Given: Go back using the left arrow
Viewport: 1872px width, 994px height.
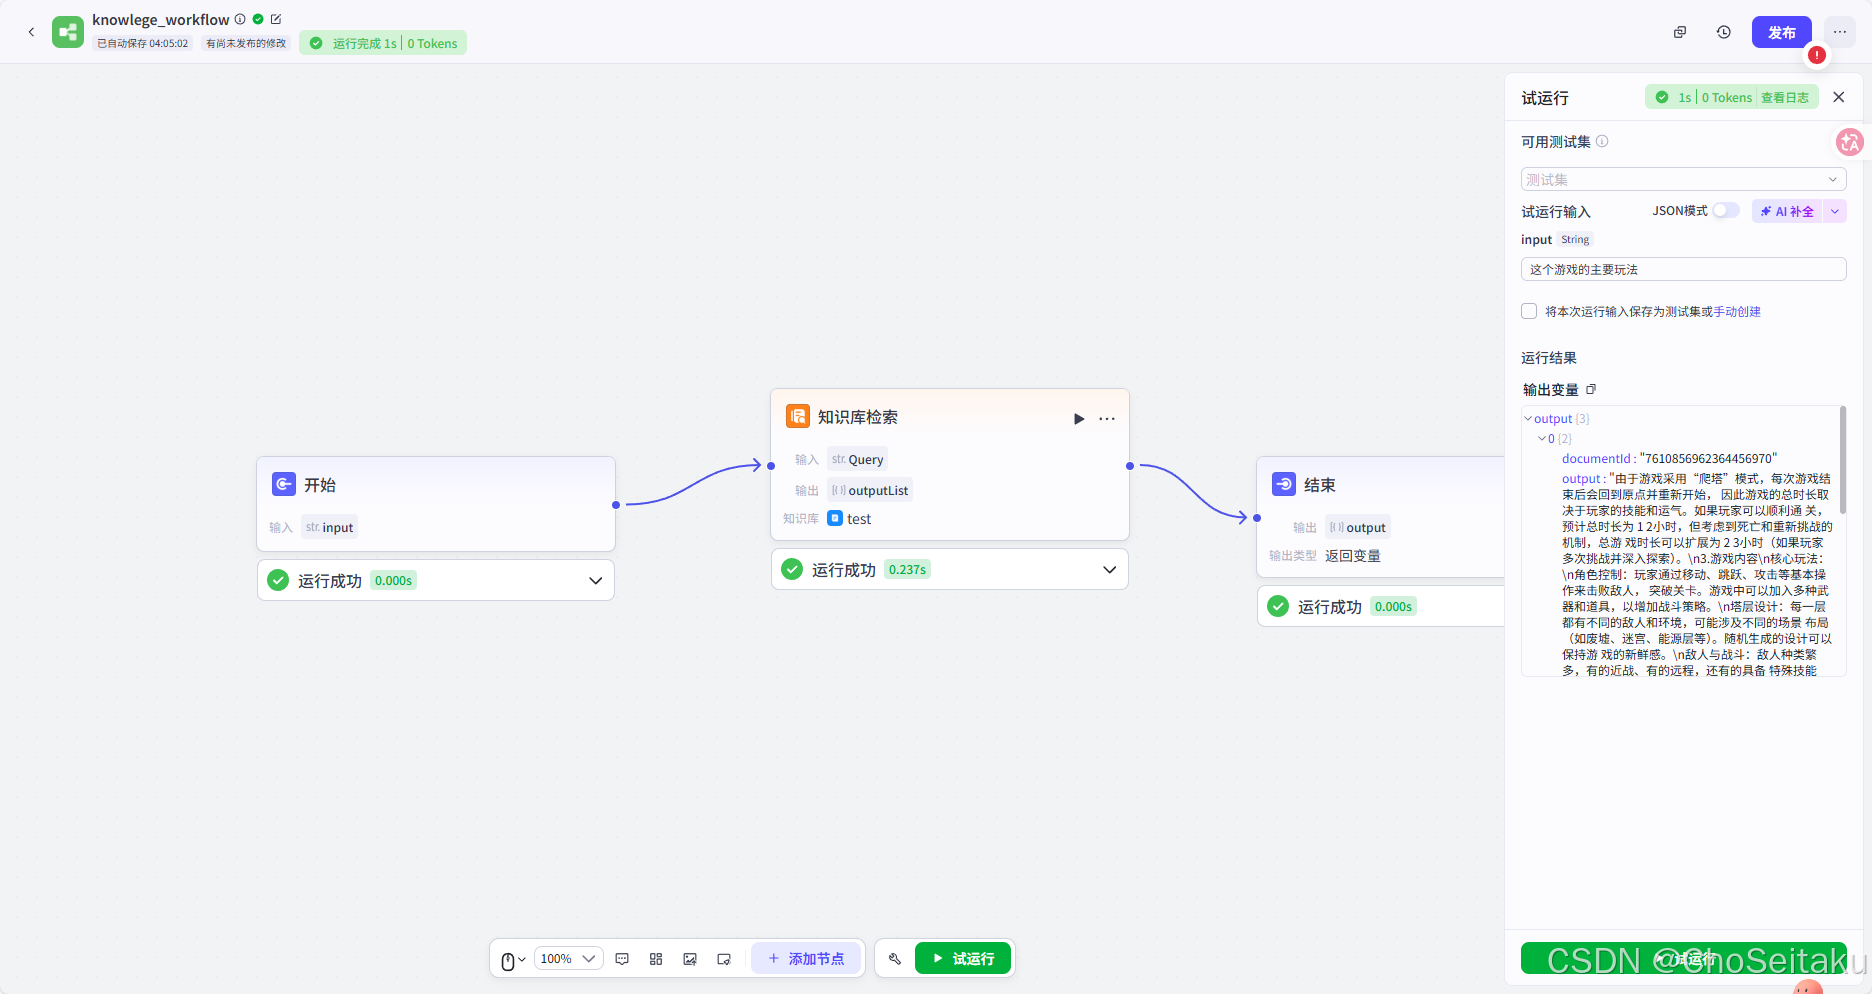Looking at the screenshot, I should [31, 32].
